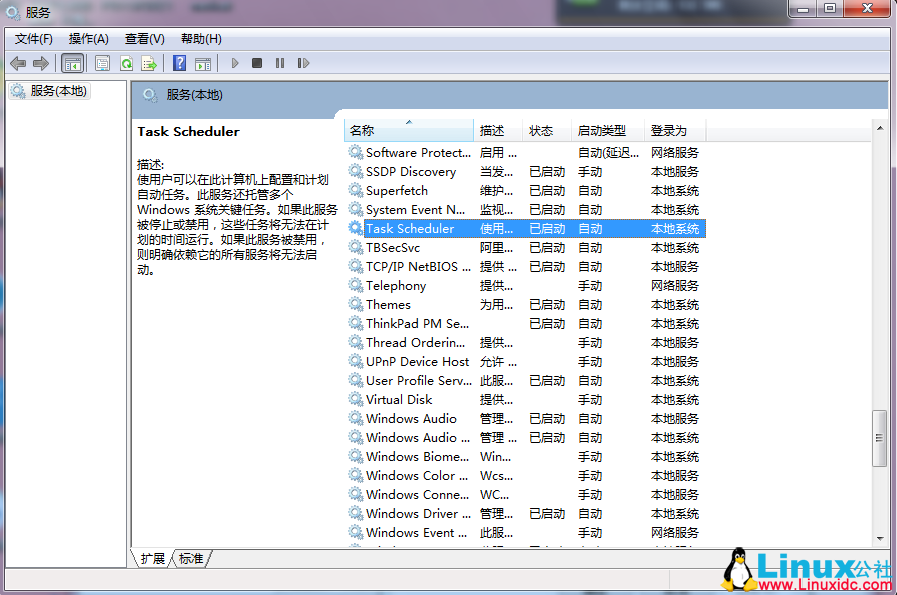
Task: Select the Windows Event ... service
Action: pyautogui.click(x=417, y=532)
